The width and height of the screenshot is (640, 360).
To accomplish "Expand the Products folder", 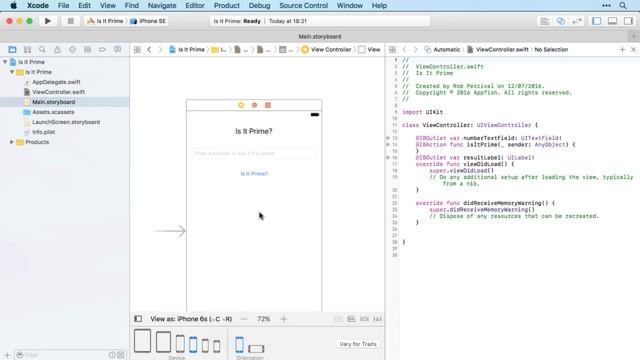I will pyautogui.click(x=12, y=142).
